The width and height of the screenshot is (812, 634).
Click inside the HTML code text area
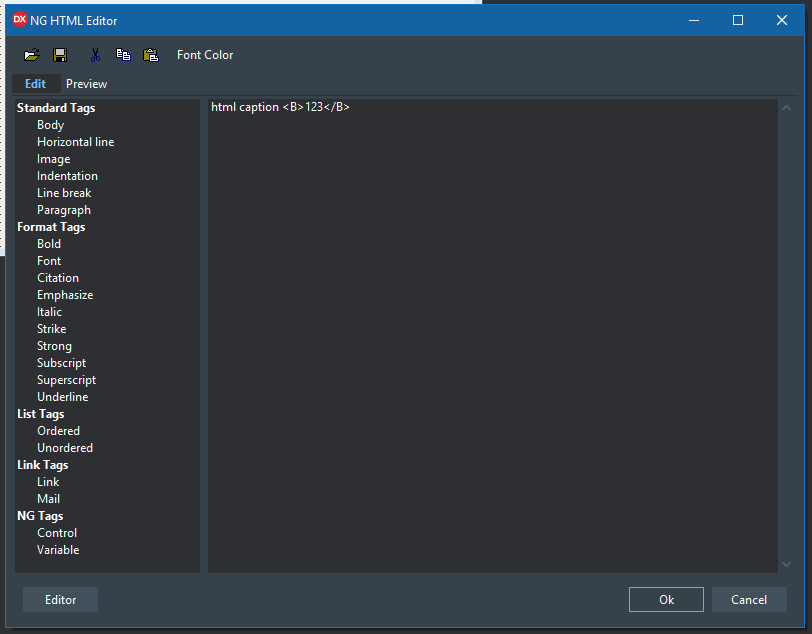point(490,330)
